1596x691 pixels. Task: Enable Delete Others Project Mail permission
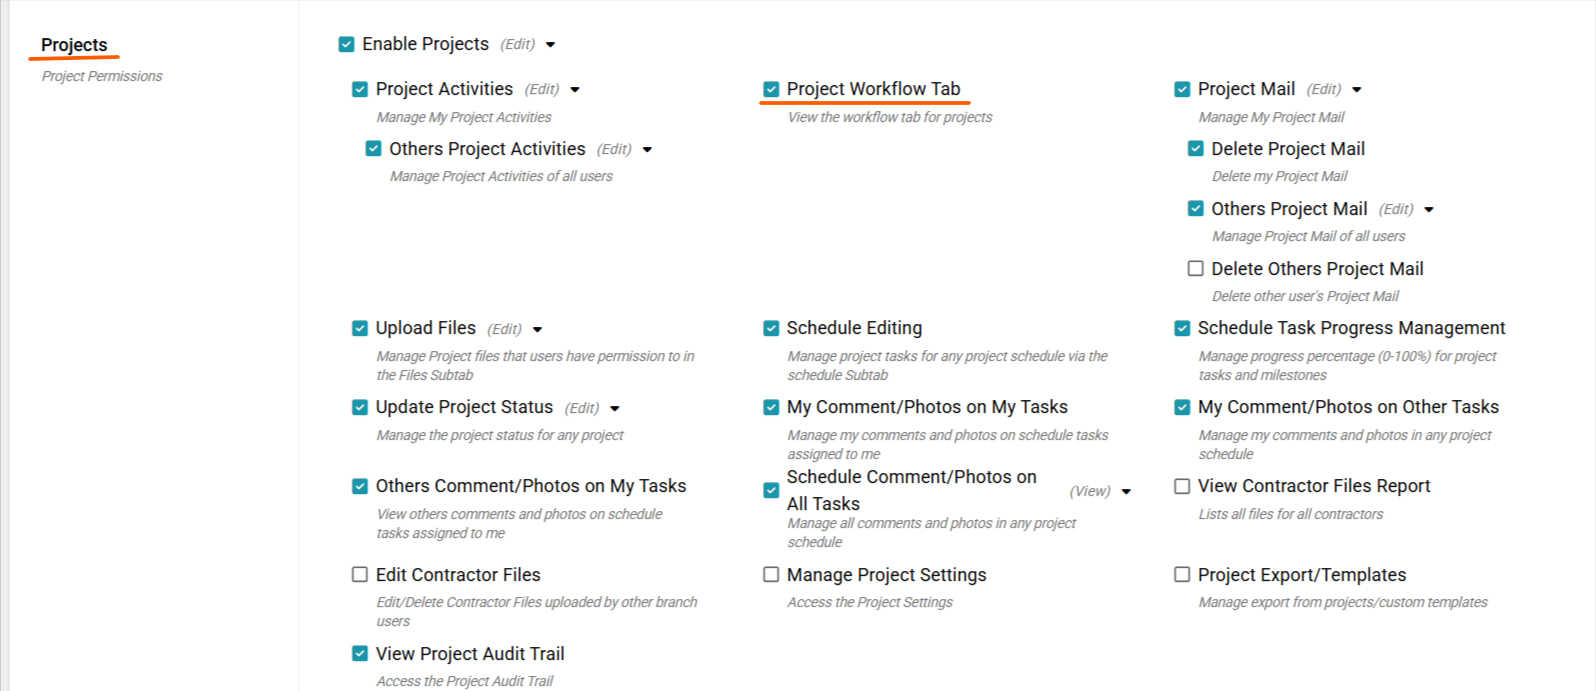[x=1195, y=269]
